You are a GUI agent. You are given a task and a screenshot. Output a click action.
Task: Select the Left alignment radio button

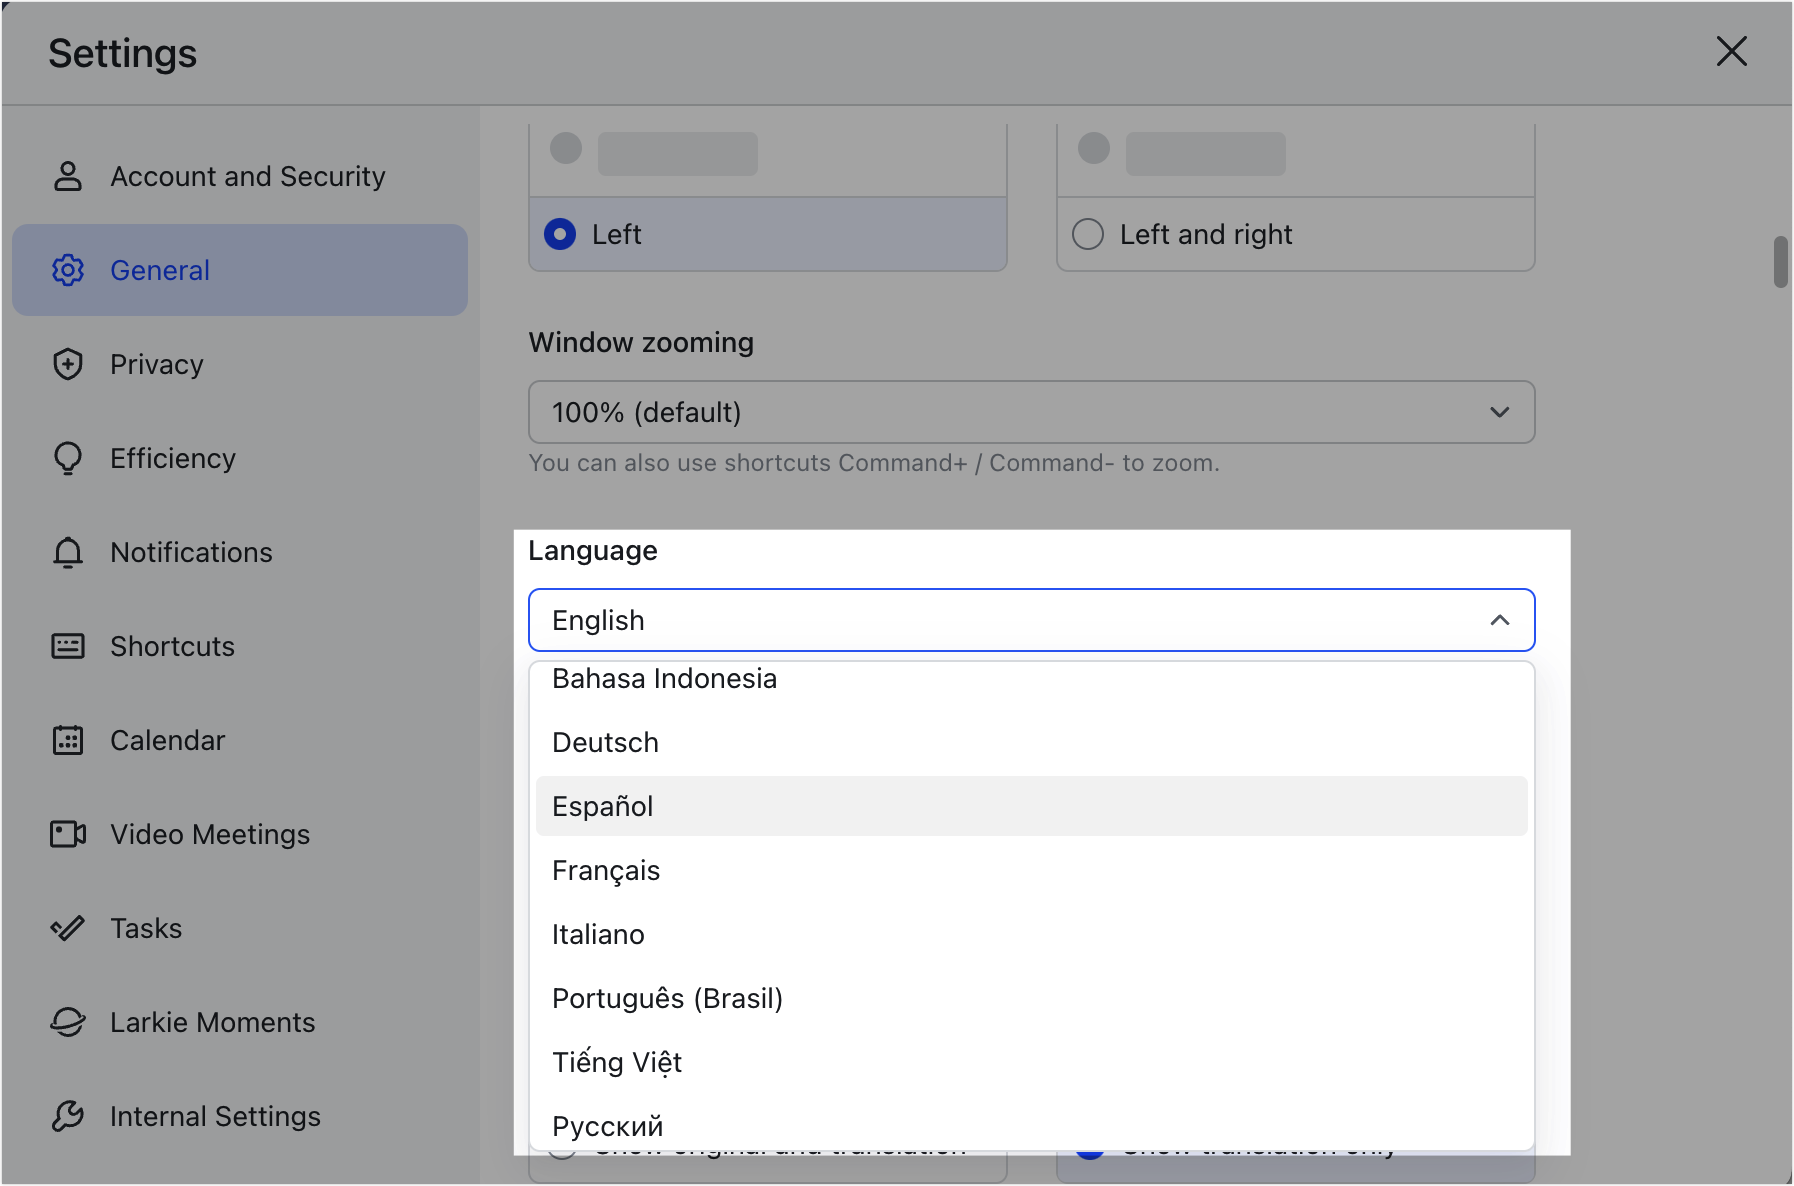coord(560,234)
